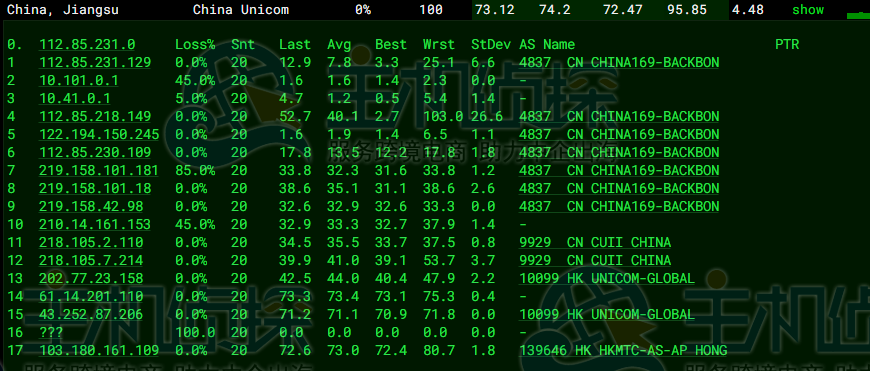This screenshot has width=870, height=371.
Task: Open IP link 61.14.201.110
Action: 91,296
